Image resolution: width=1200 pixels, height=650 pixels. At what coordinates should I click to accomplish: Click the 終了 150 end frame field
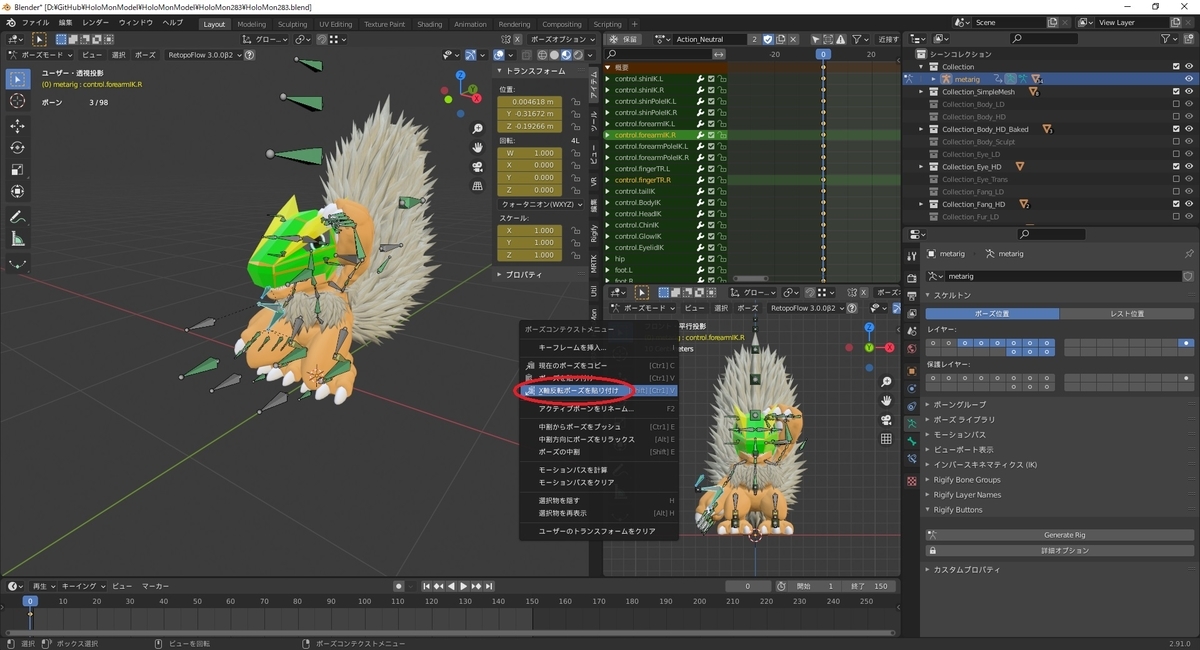point(869,586)
